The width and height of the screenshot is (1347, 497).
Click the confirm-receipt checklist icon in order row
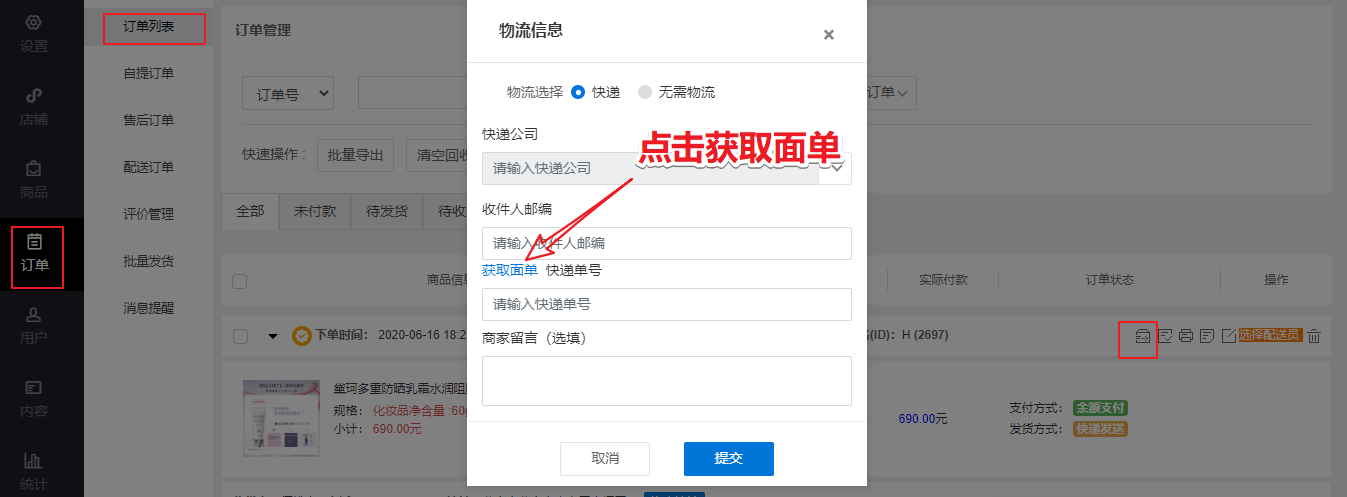[x=1165, y=336]
